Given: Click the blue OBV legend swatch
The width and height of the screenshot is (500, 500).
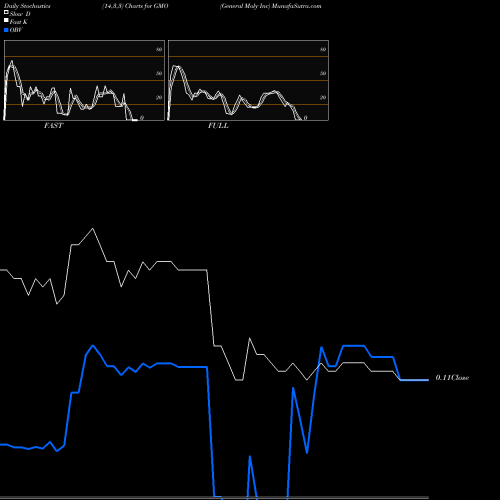Looking at the screenshot, I should pyautogui.click(x=6, y=30).
